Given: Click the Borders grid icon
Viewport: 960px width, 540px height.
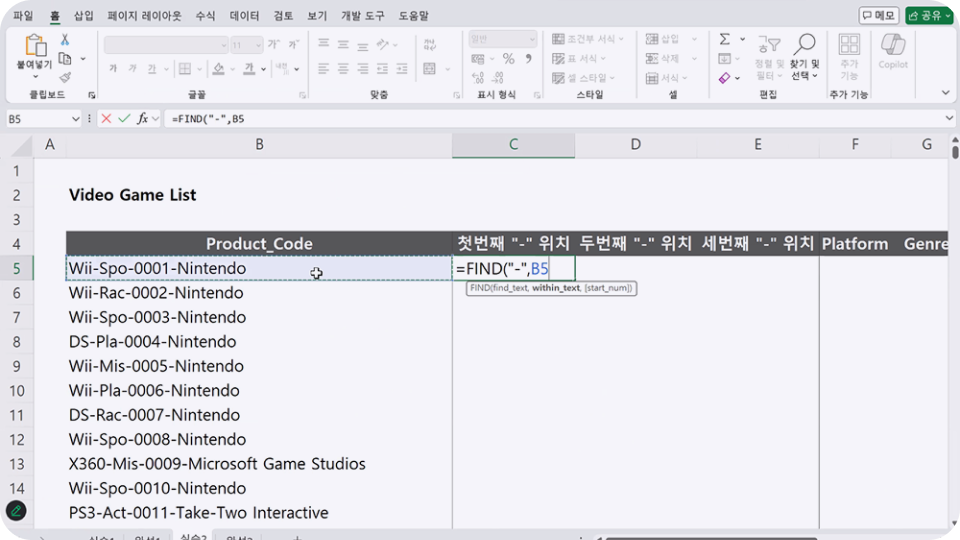Looking at the screenshot, I should click(185, 69).
